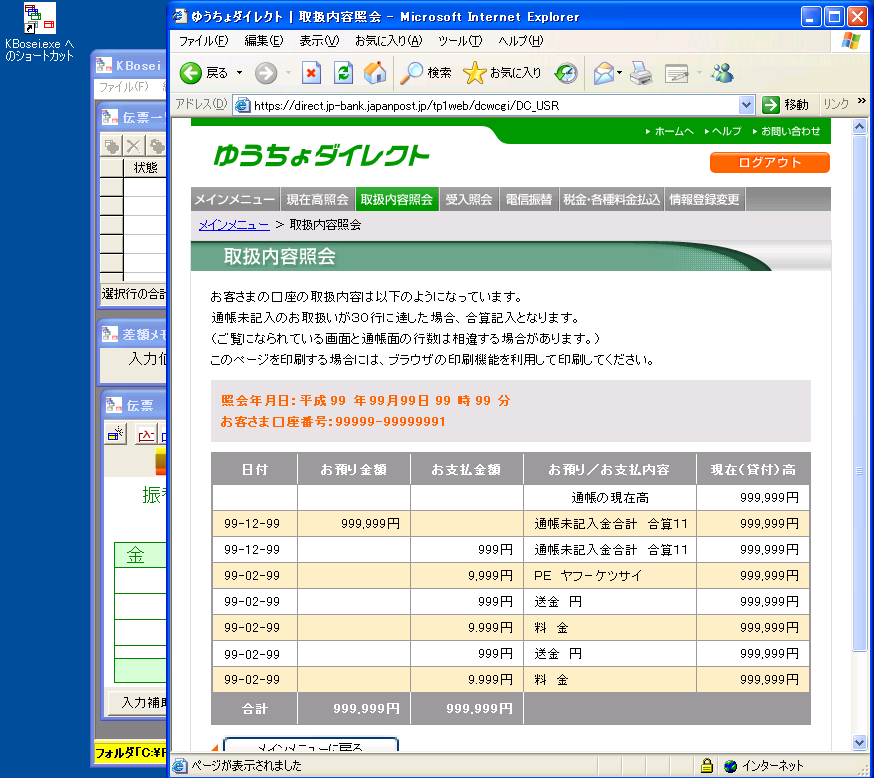Click the ゆうちょダイレクト logo
Viewport: 874px width, 778px height.
coord(321,155)
